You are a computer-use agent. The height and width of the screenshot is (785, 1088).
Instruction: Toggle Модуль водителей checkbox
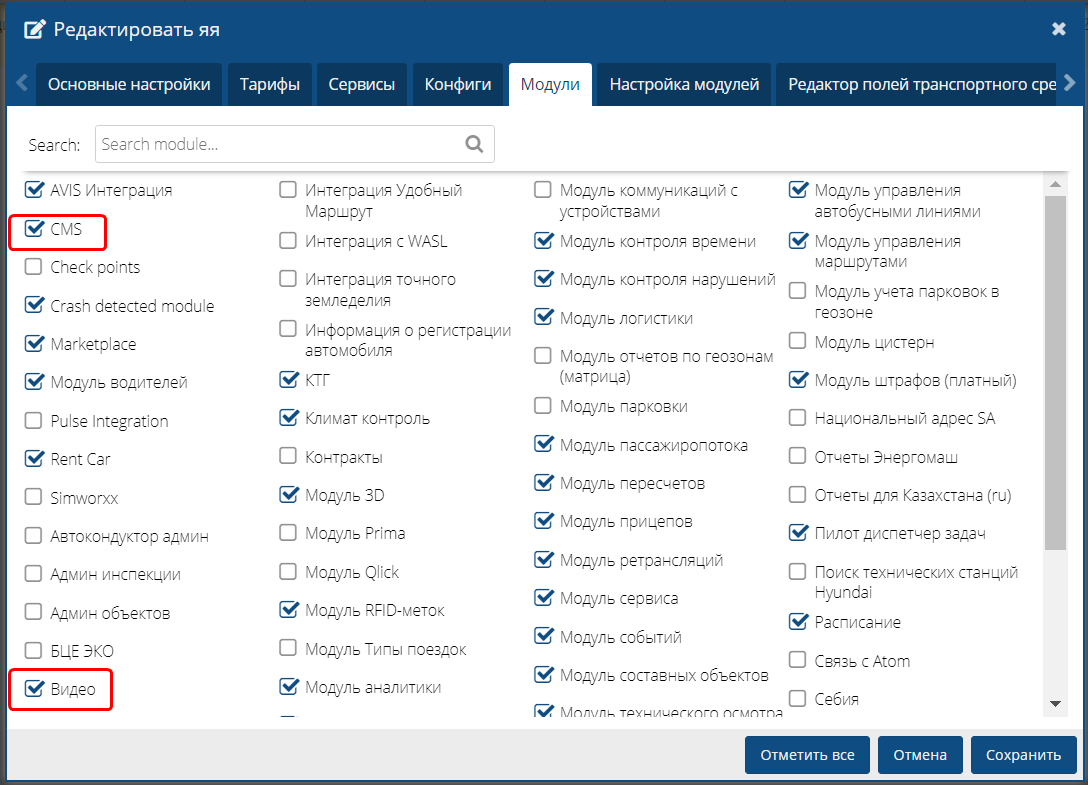pyautogui.click(x=34, y=382)
